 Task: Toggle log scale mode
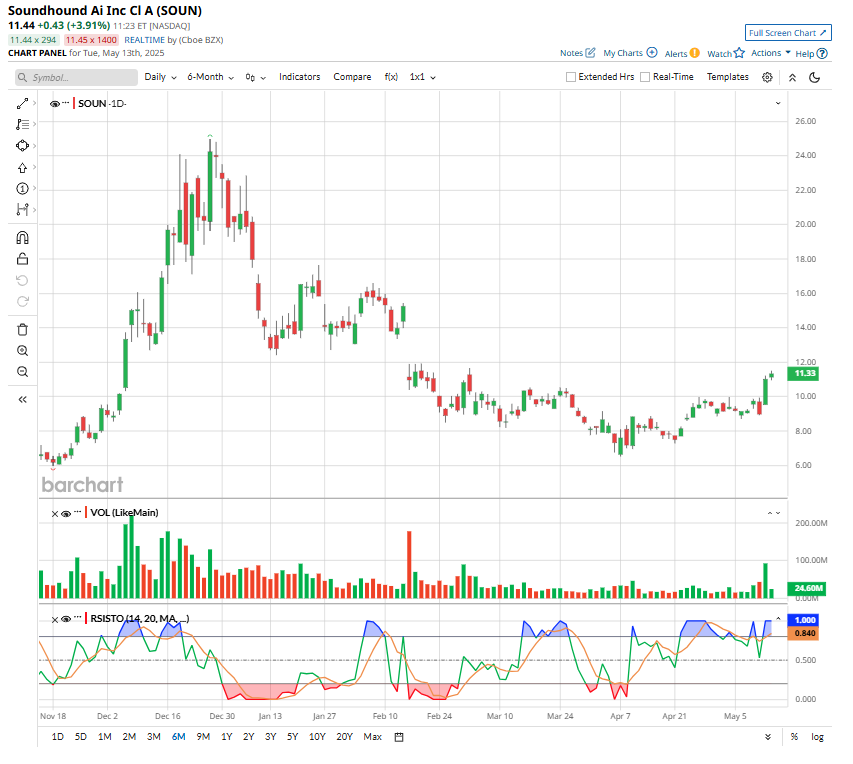point(817,737)
